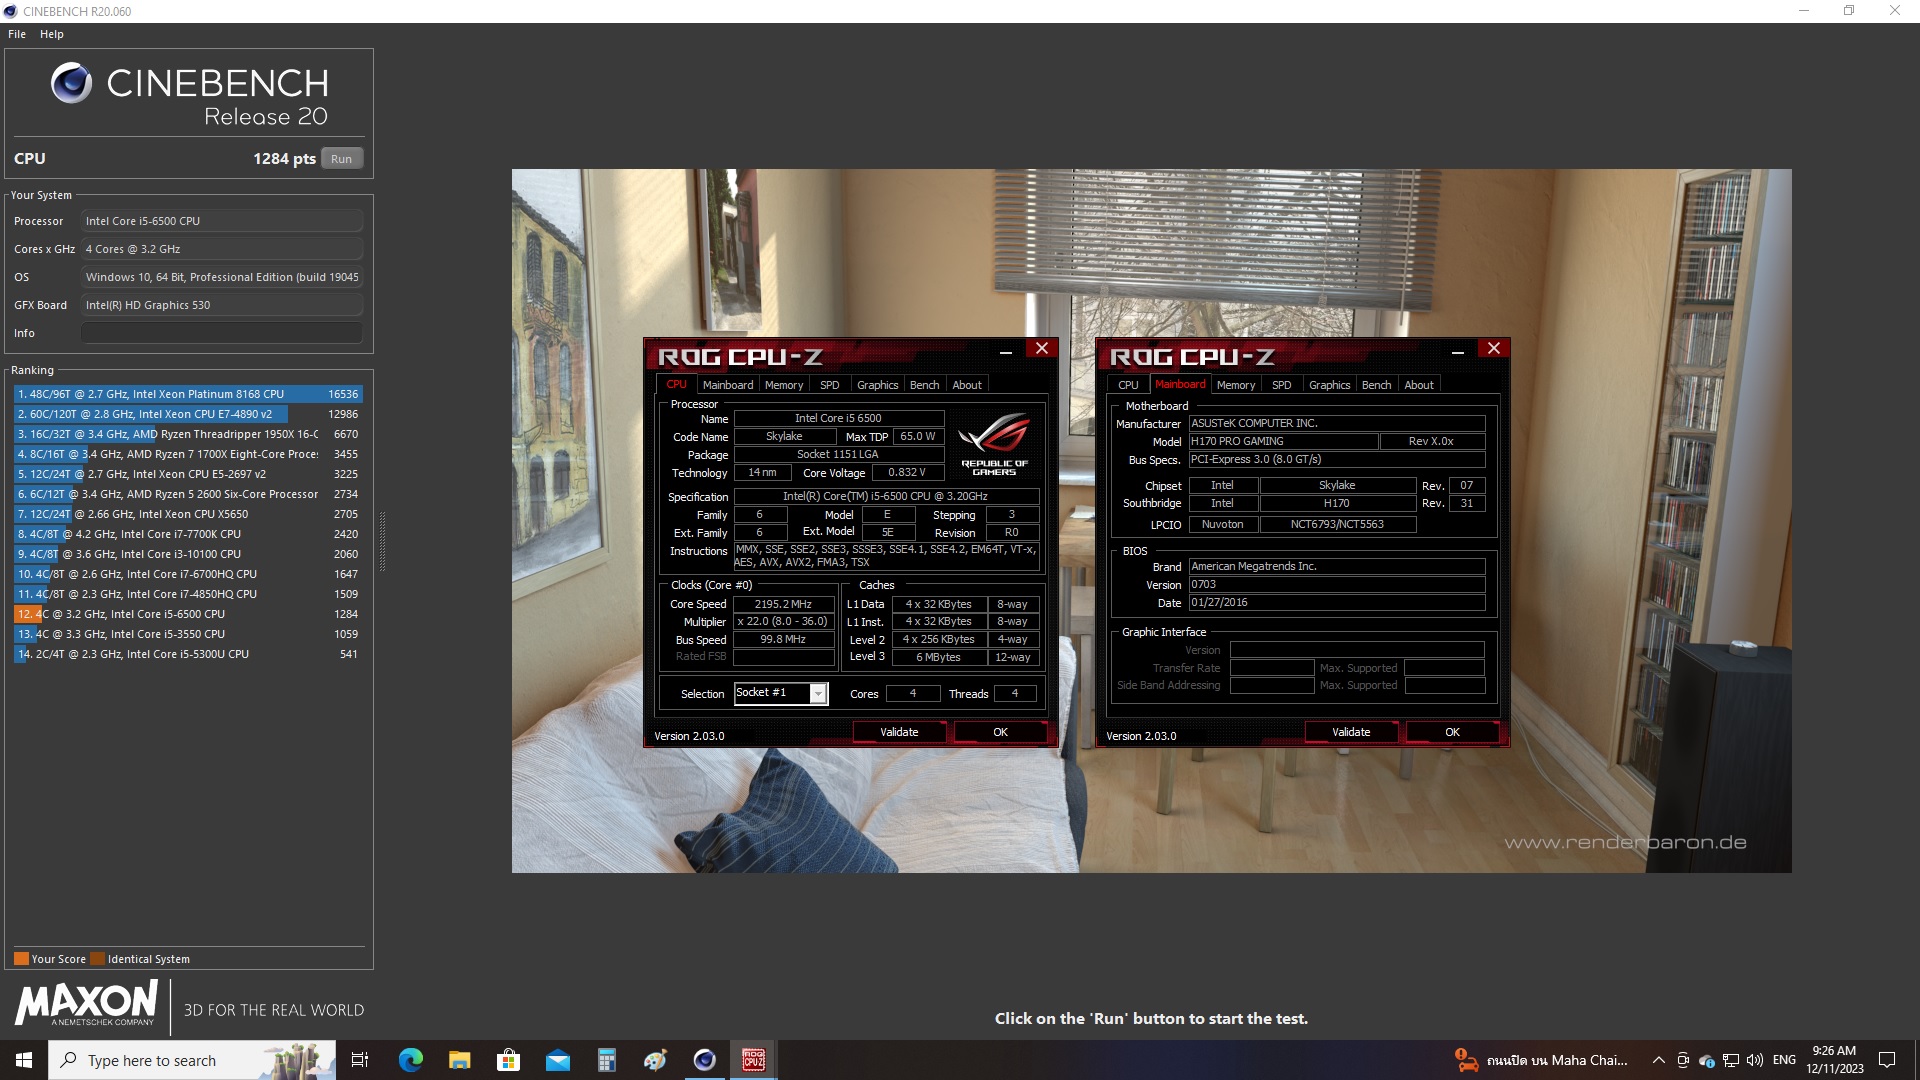Open the Help menu
Image resolution: width=1920 pixels, height=1080 pixels.
click(x=52, y=34)
